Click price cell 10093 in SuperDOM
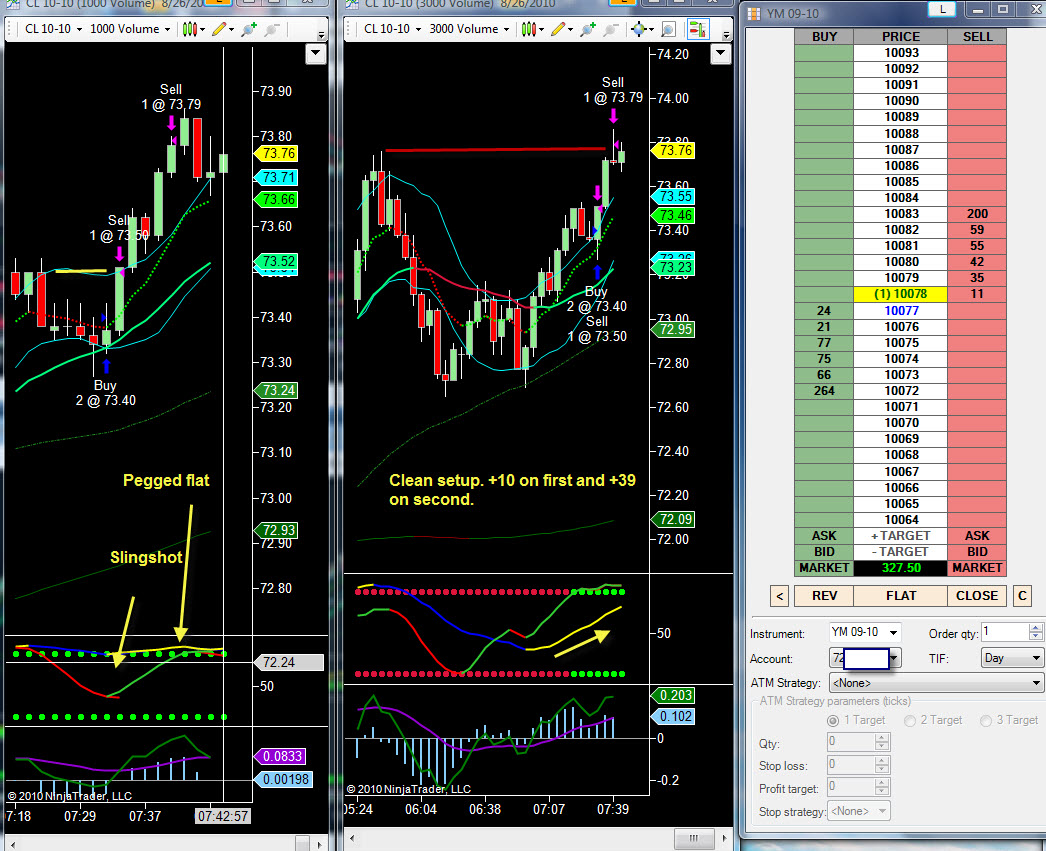 click(x=901, y=53)
